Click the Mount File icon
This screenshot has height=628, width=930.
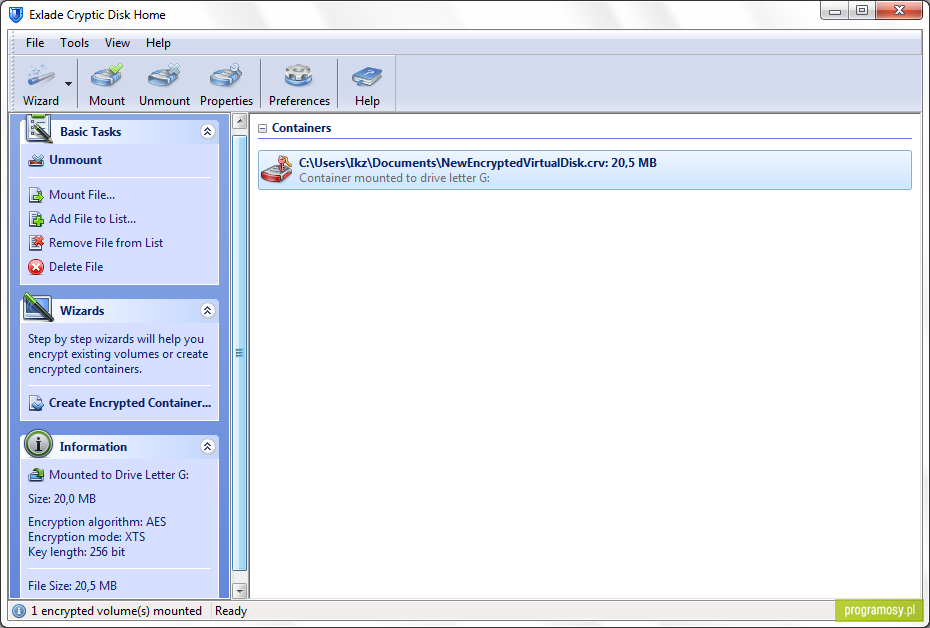tap(36, 195)
